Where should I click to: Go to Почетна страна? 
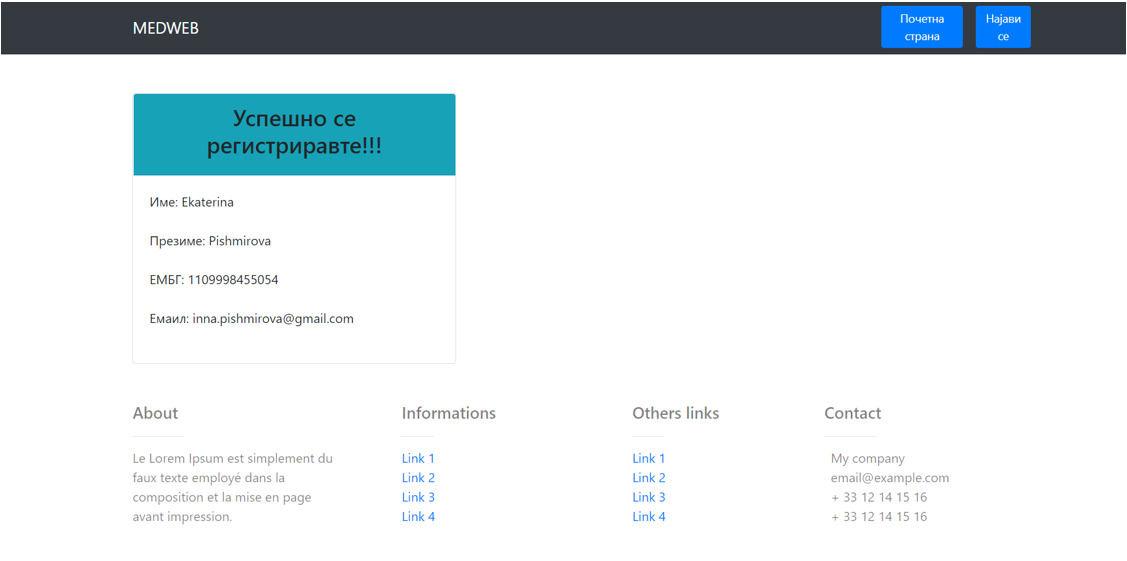(x=921, y=27)
